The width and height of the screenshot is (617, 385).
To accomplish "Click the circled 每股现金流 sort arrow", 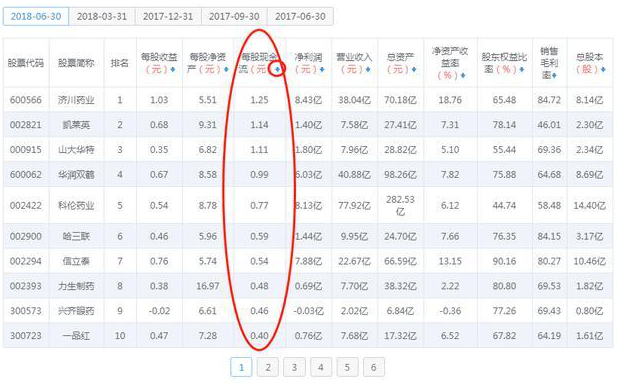I will [x=277, y=70].
